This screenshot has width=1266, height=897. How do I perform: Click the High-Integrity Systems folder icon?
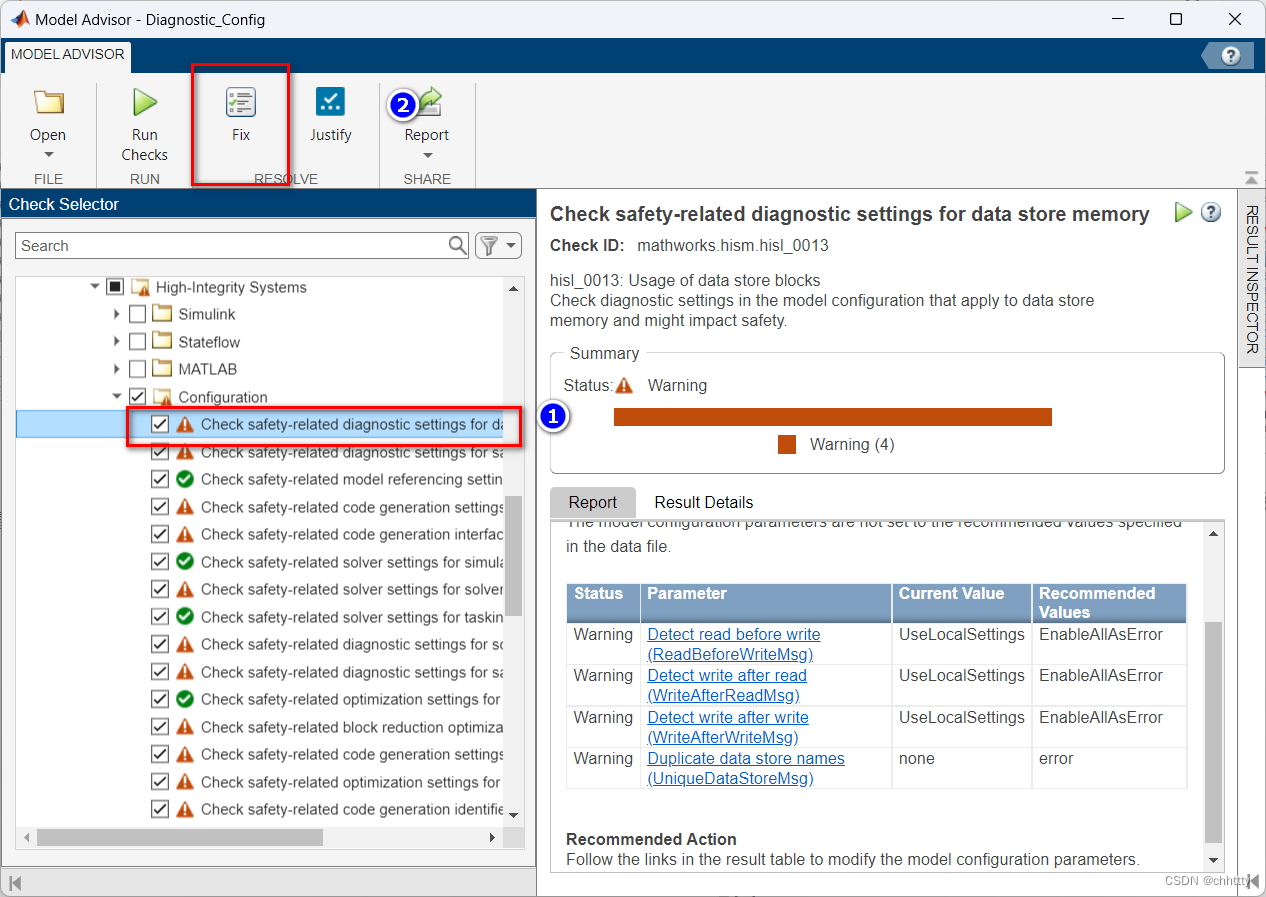tap(140, 287)
